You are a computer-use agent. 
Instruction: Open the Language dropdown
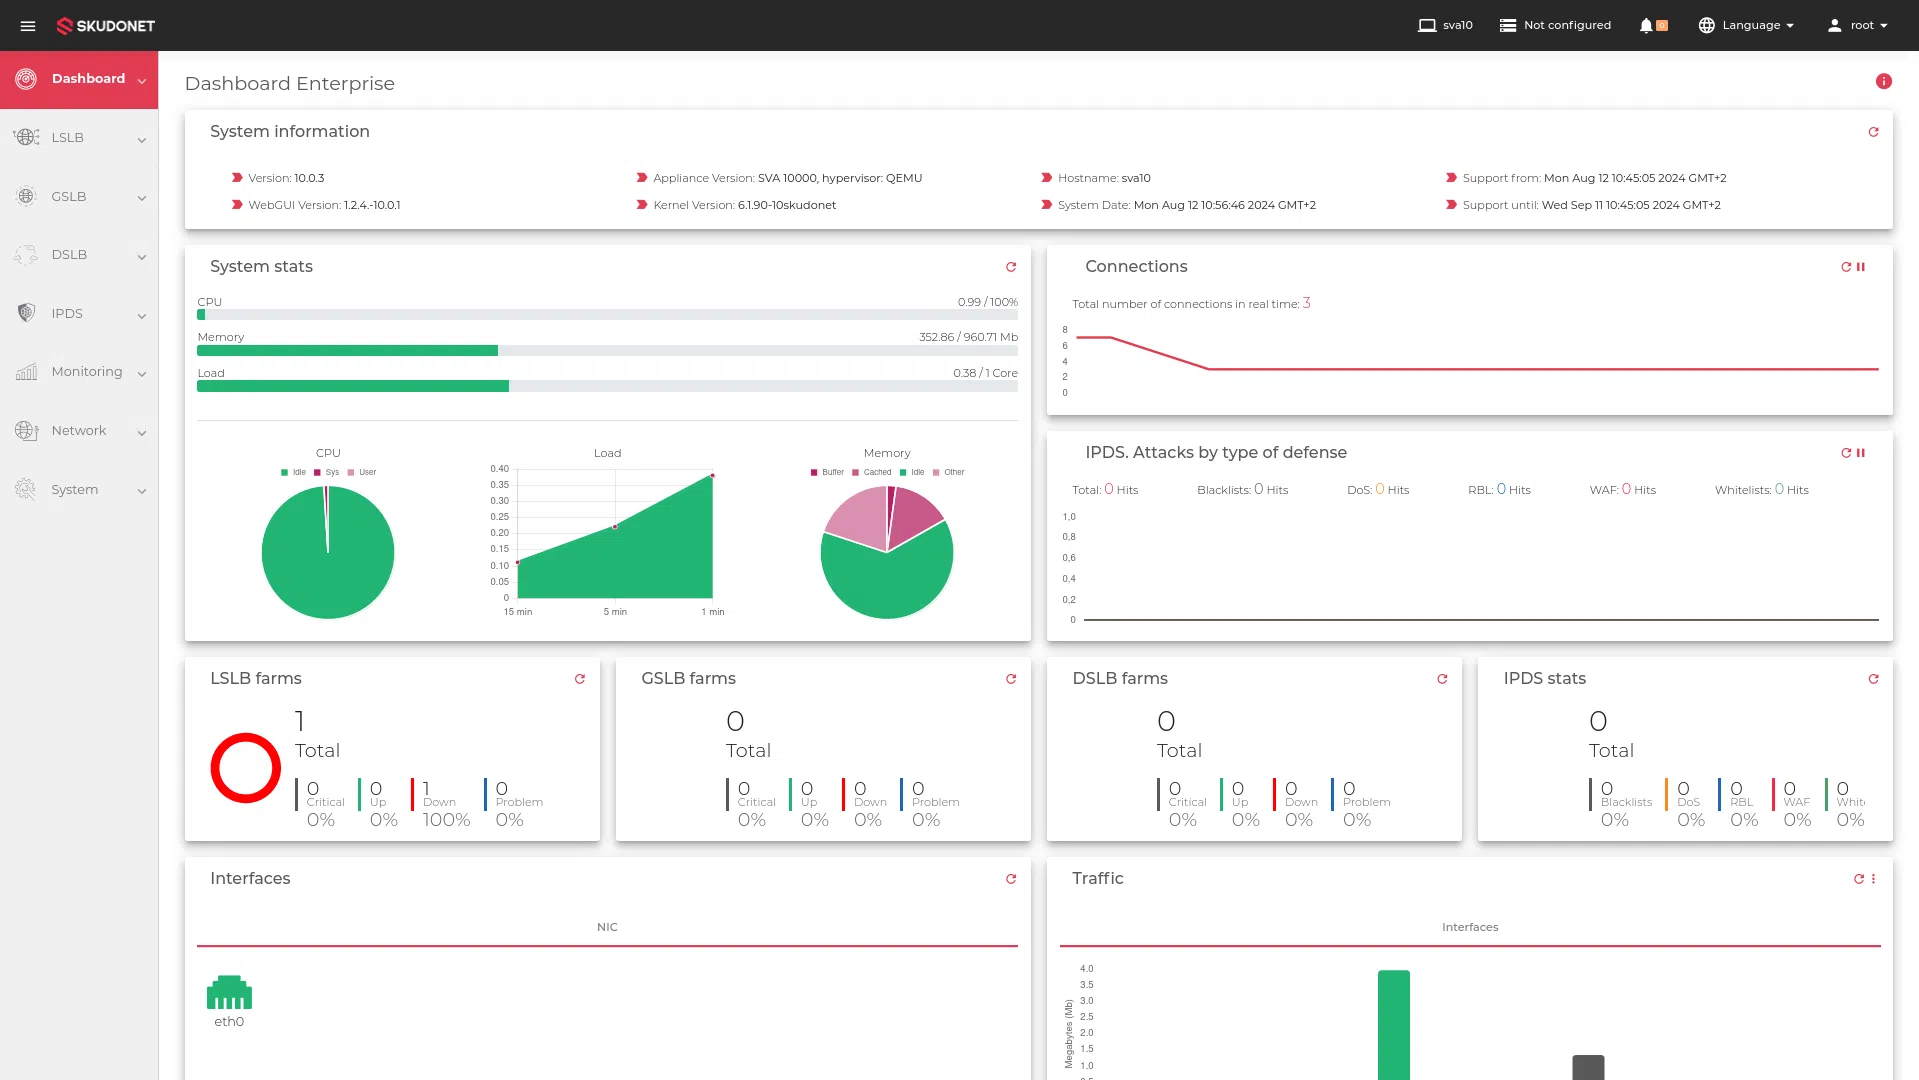coord(1747,26)
